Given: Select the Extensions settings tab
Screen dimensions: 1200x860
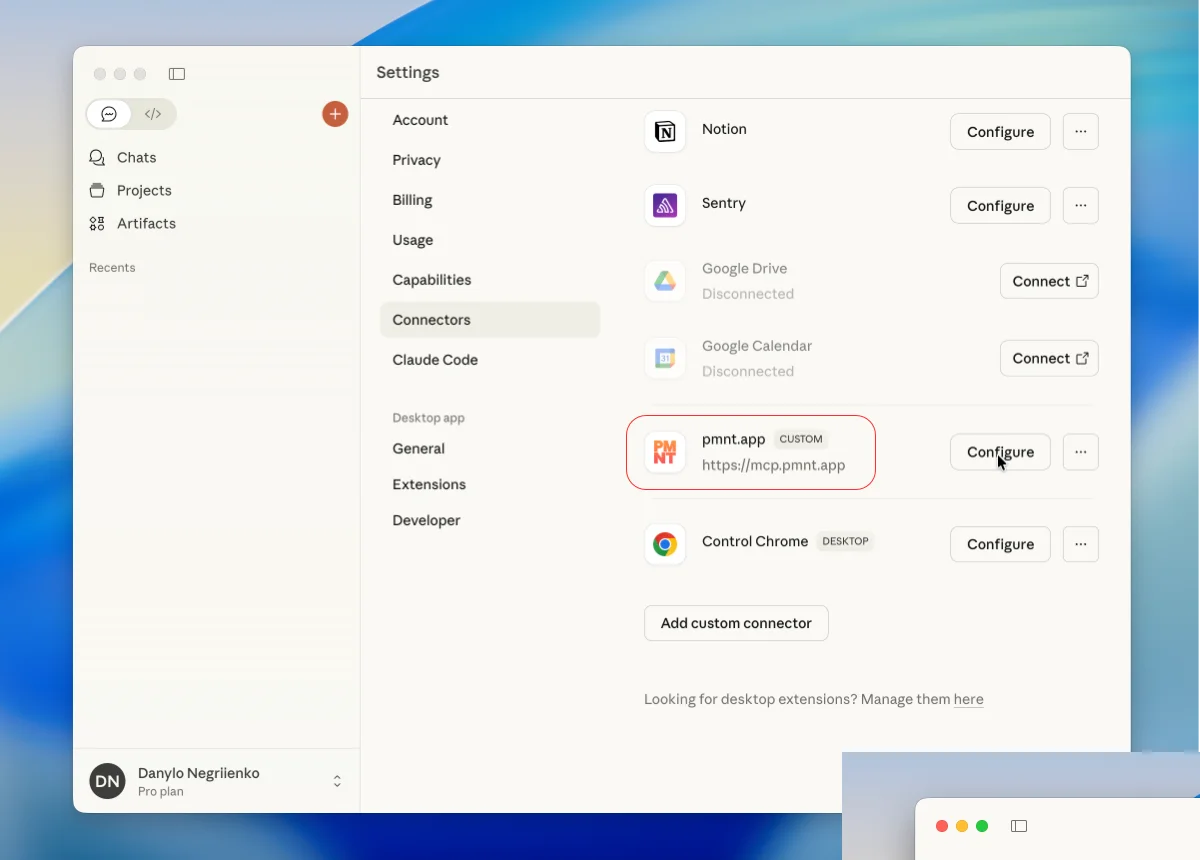Looking at the screenshot, I should [x=429, y=485].
